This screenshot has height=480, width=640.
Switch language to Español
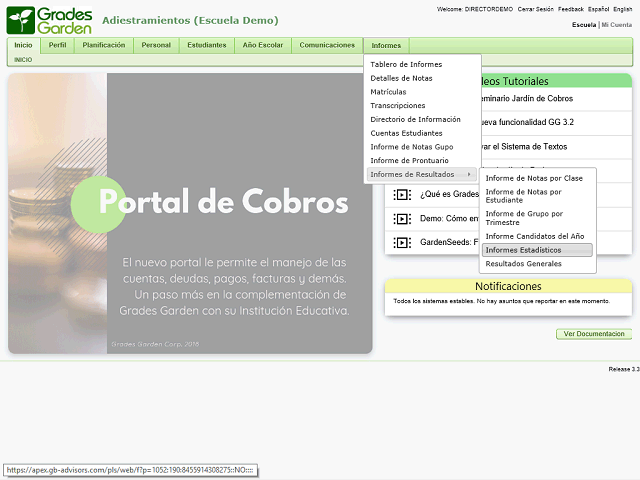click(598, 9)
